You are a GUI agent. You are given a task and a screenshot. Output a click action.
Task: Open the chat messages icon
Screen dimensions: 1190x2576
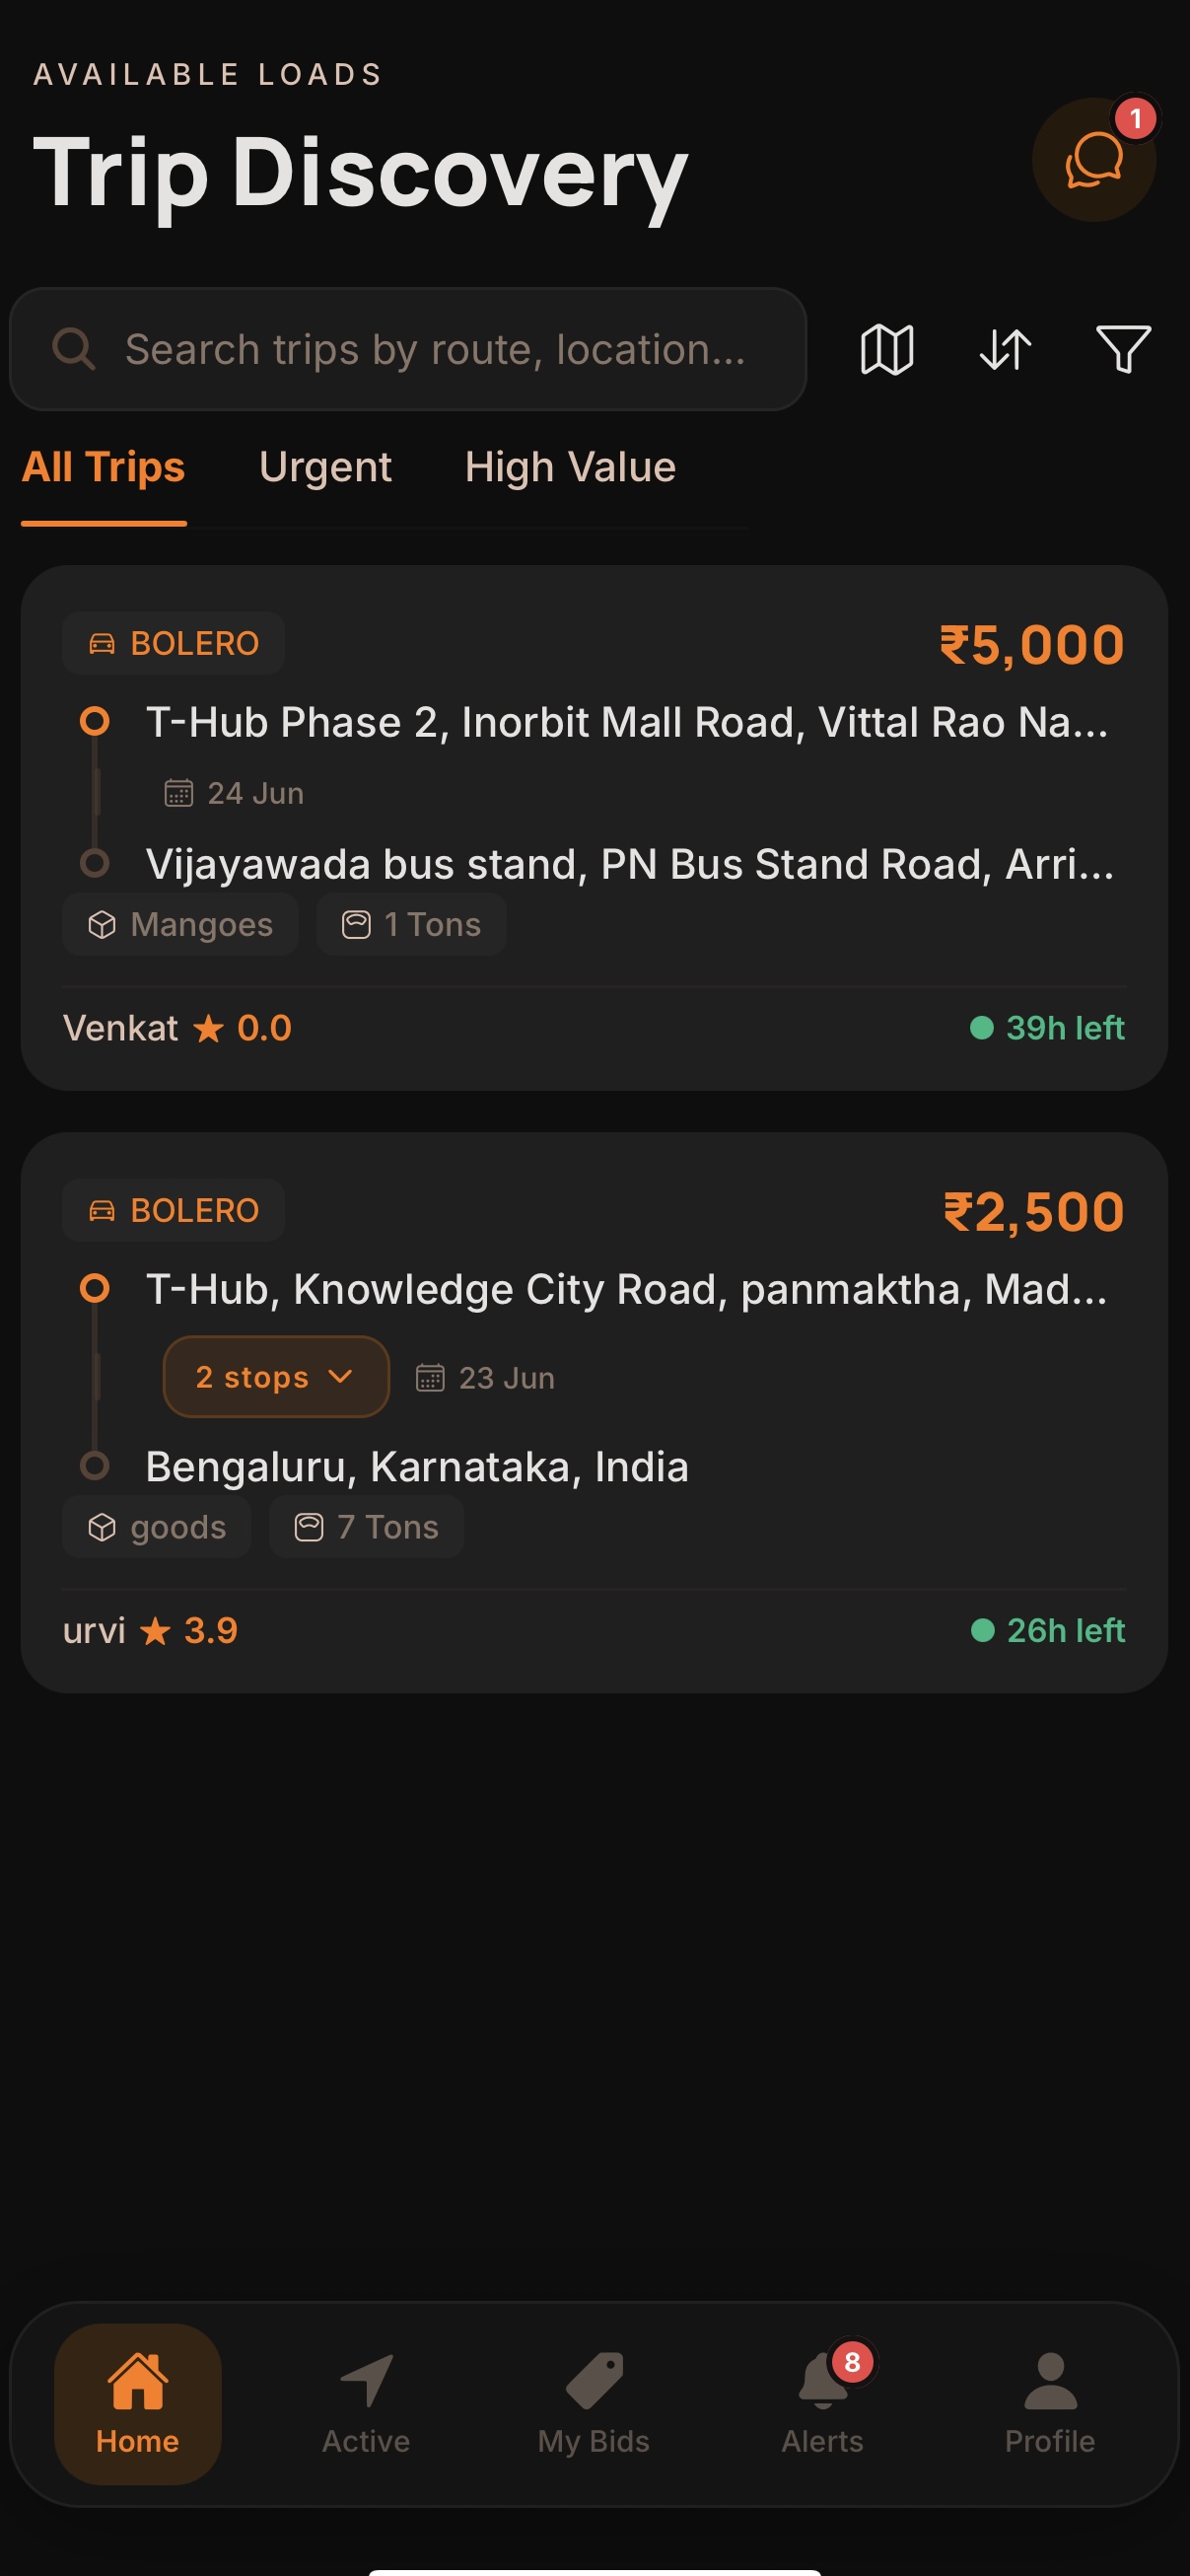[1093, 160]
